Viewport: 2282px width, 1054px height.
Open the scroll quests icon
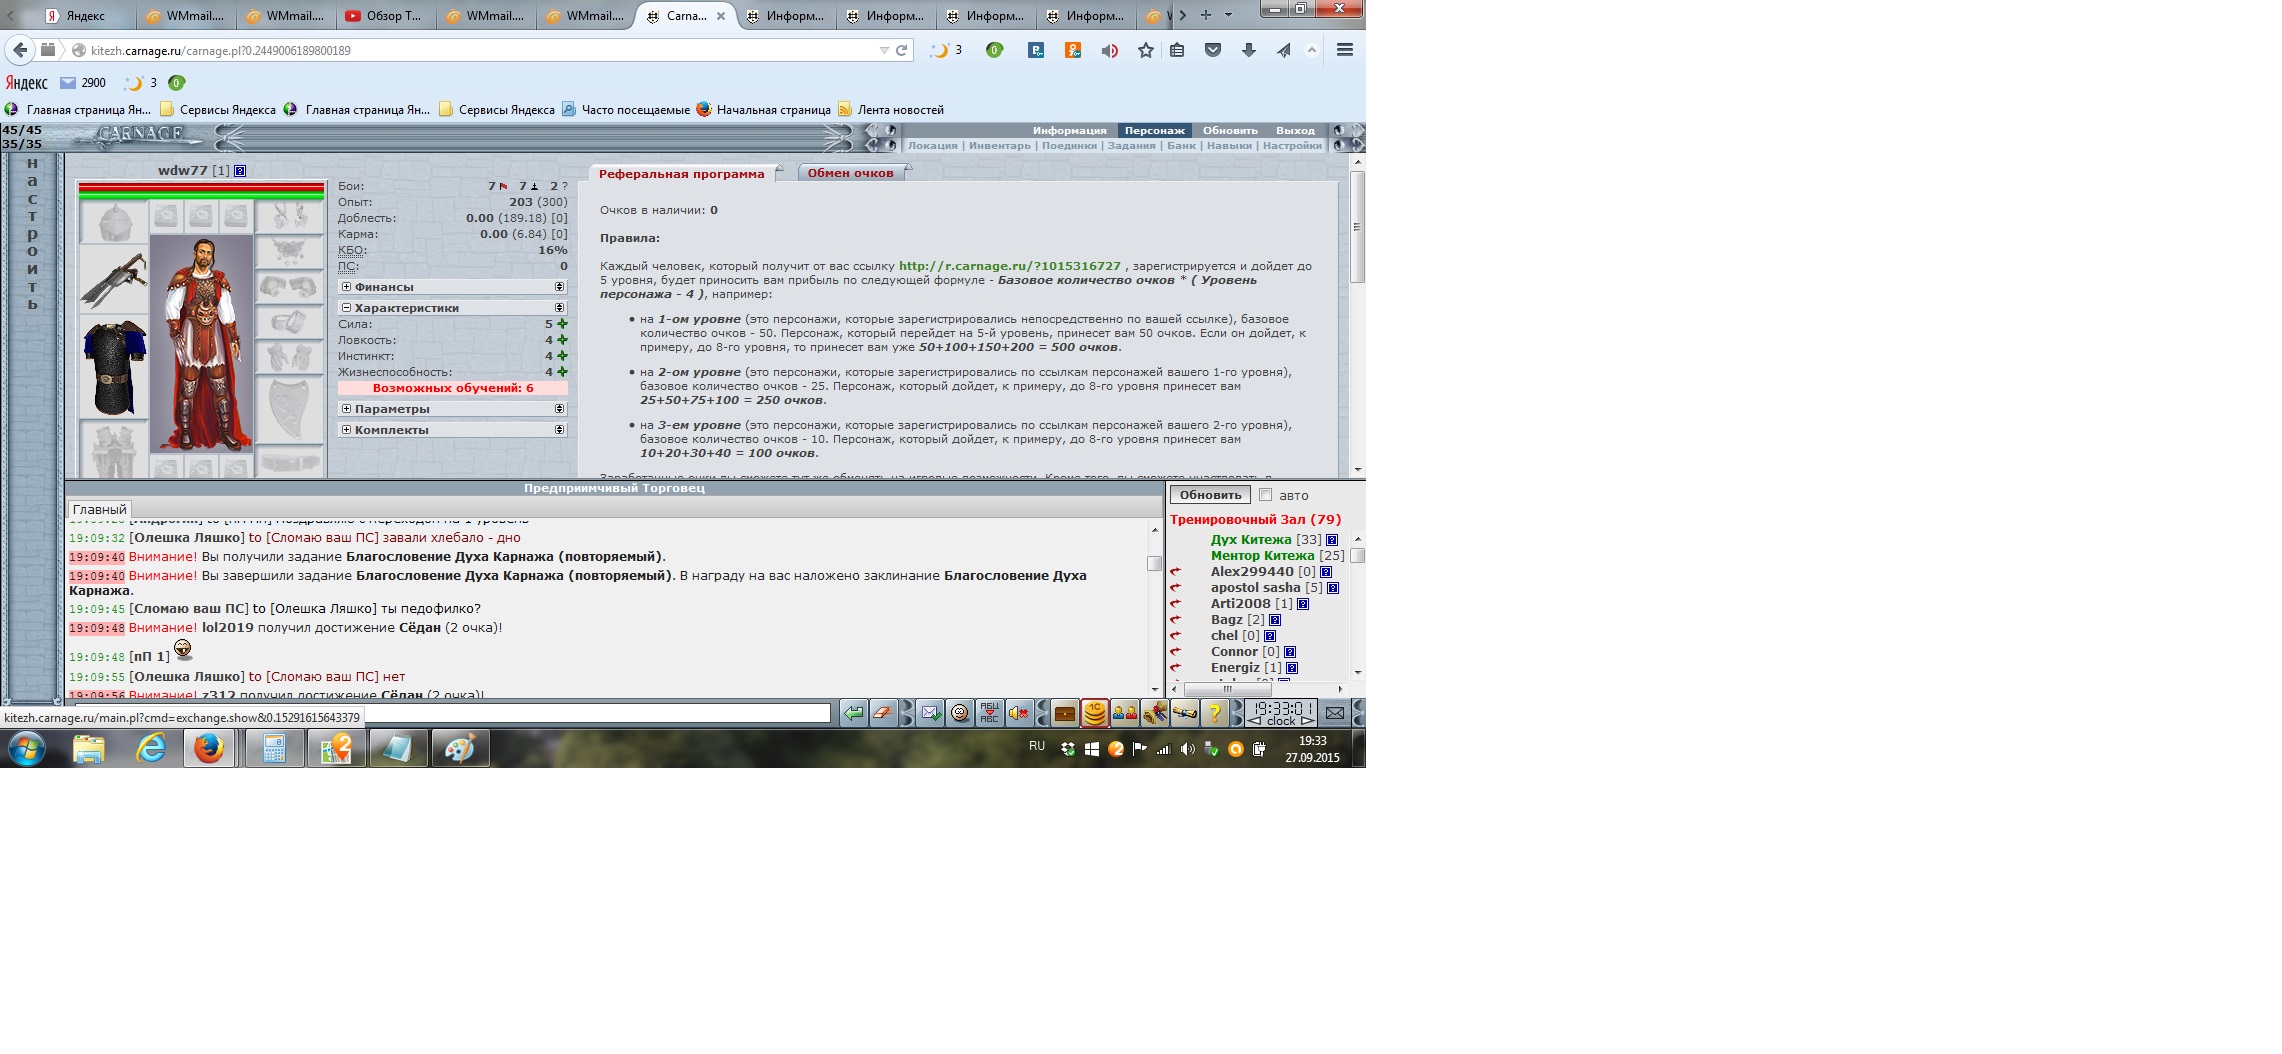(x=1185, y=713)
